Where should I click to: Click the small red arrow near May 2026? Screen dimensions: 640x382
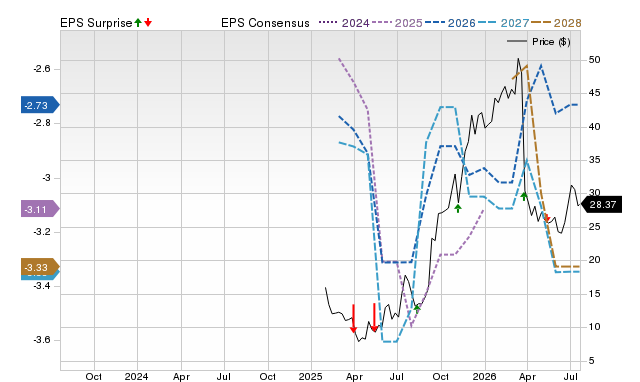(547, 218)
